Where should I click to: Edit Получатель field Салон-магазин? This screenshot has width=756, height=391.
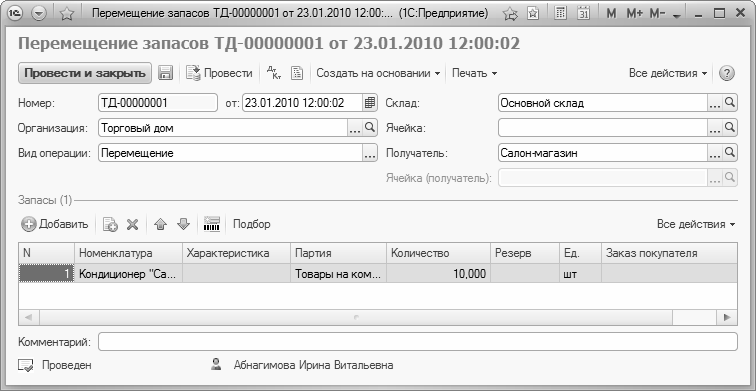point(603,153)
